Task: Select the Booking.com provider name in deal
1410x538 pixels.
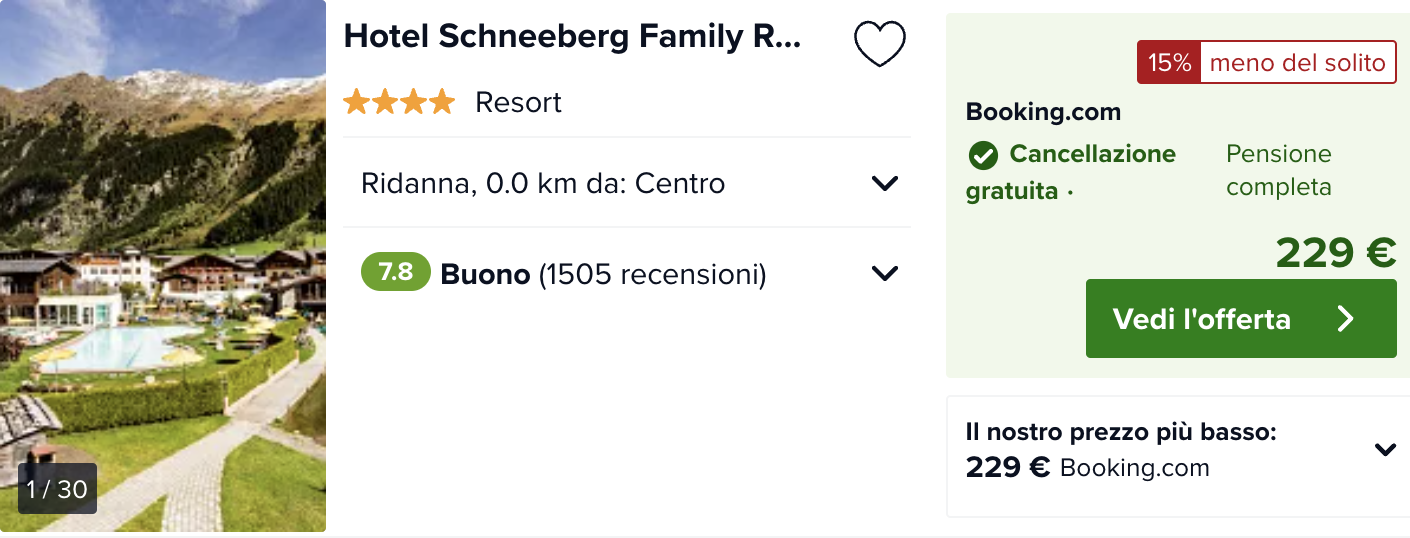Action: (1043, 112)
